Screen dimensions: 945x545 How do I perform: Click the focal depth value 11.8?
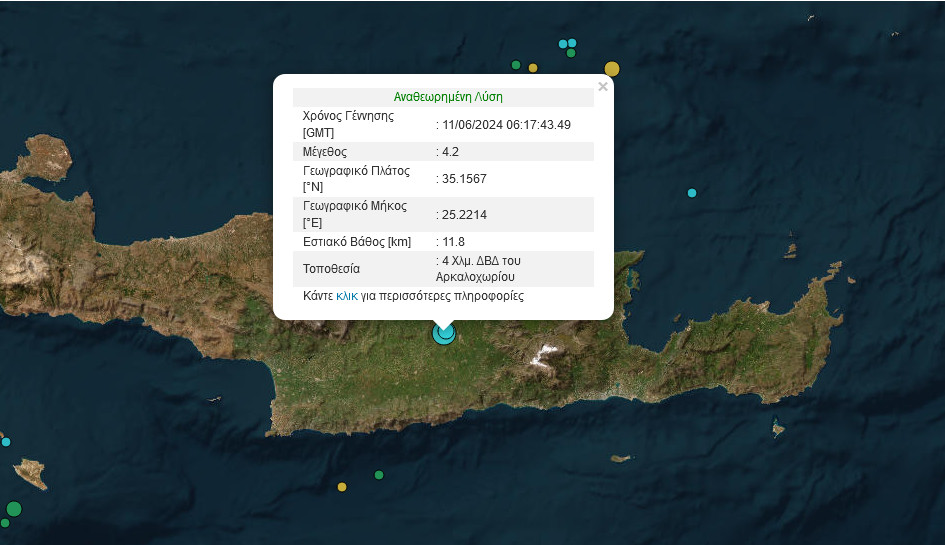point(453,242)
